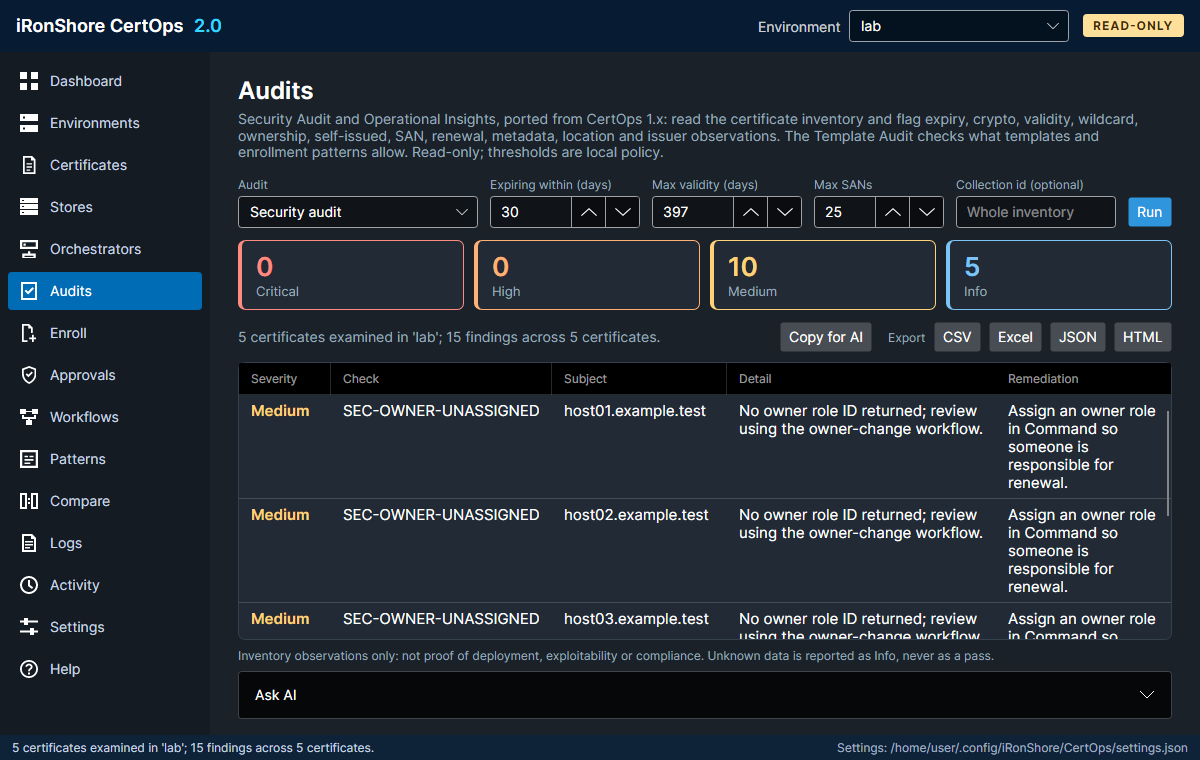
Task: Click the Enroll new-file icon
Action: [x=29, y=333]
